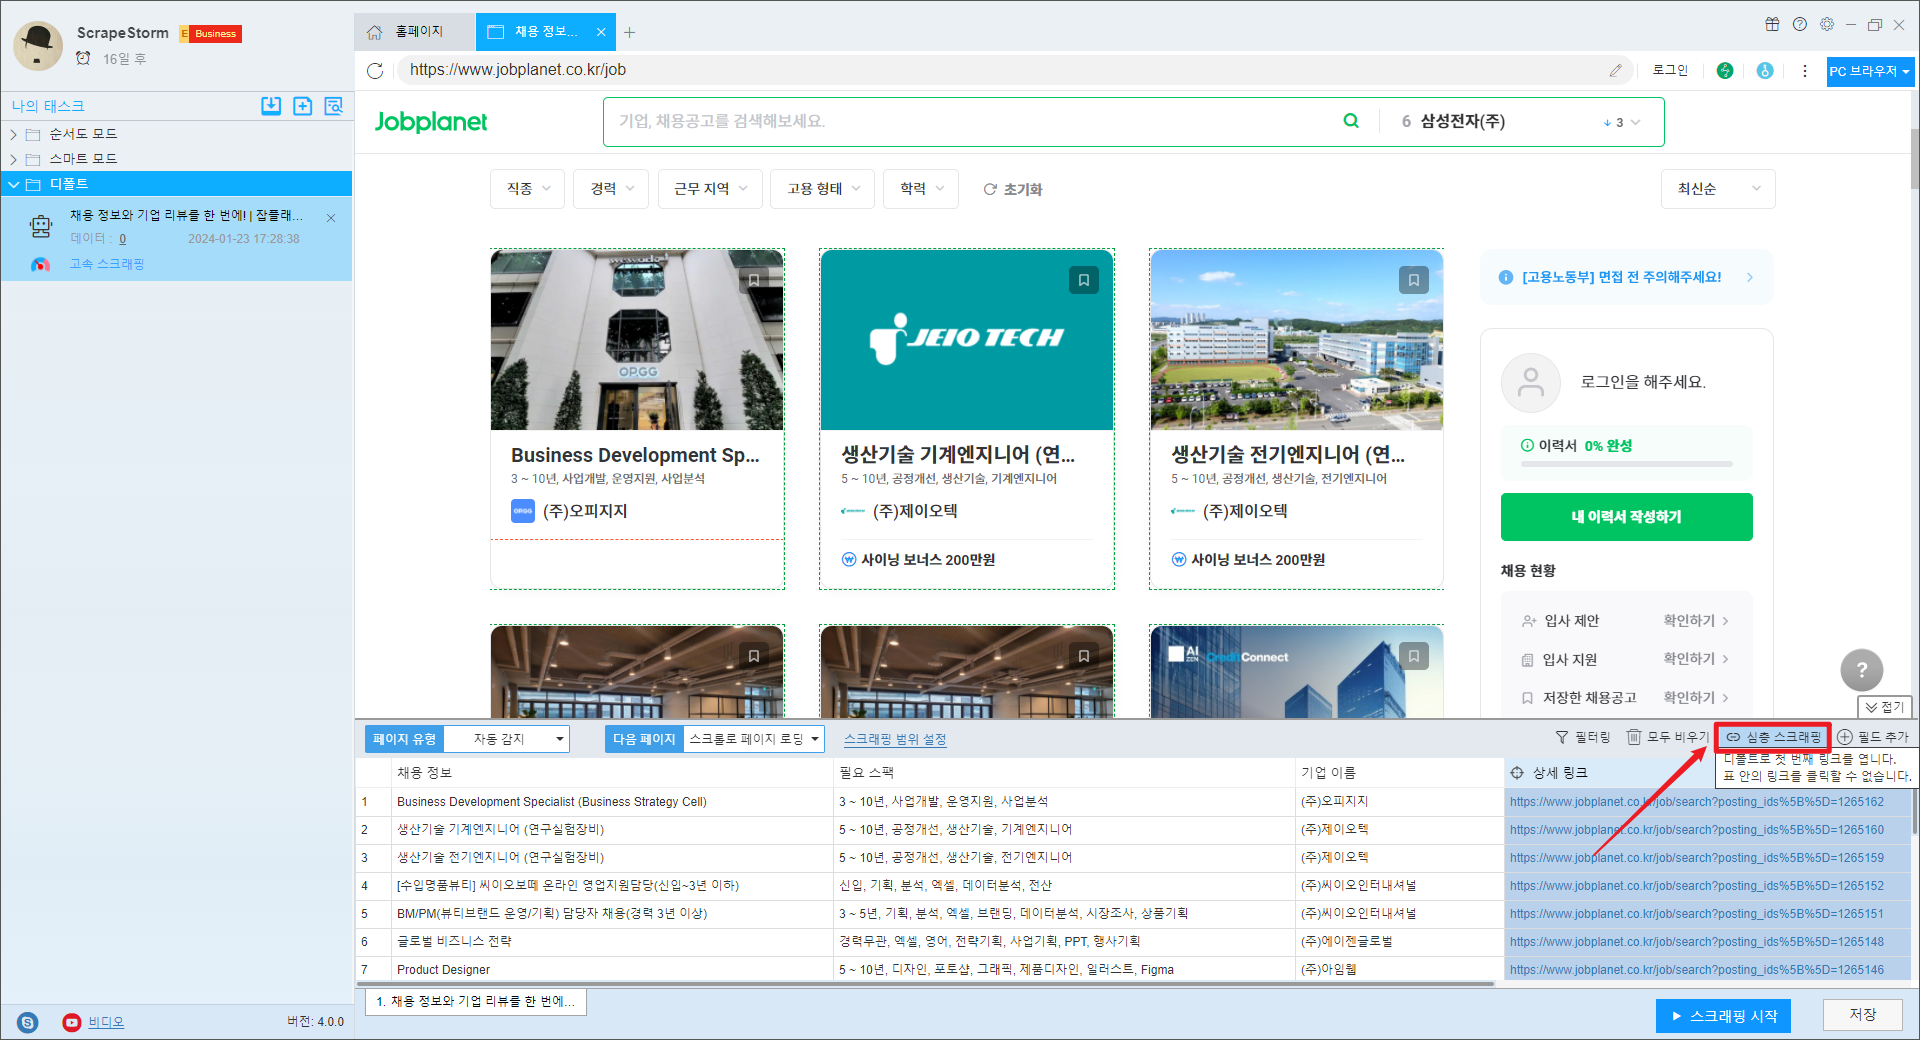Click the data table horizontal scrollbar
1920x1040 pixels.
coord(925,984)
